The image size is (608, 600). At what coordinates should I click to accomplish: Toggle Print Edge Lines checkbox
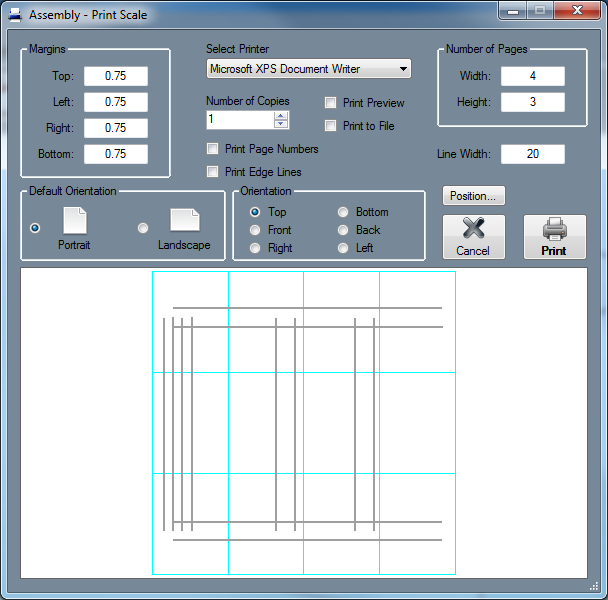pos(212,171)
